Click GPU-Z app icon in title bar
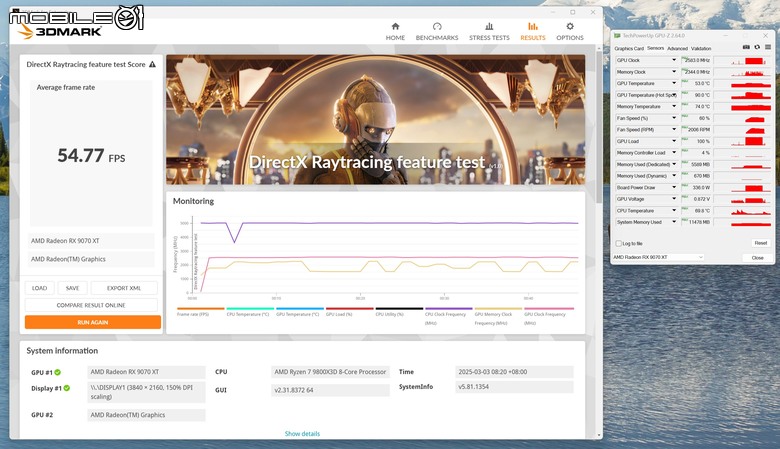Viewport: 780px width, 449px height. coord(617,36)
